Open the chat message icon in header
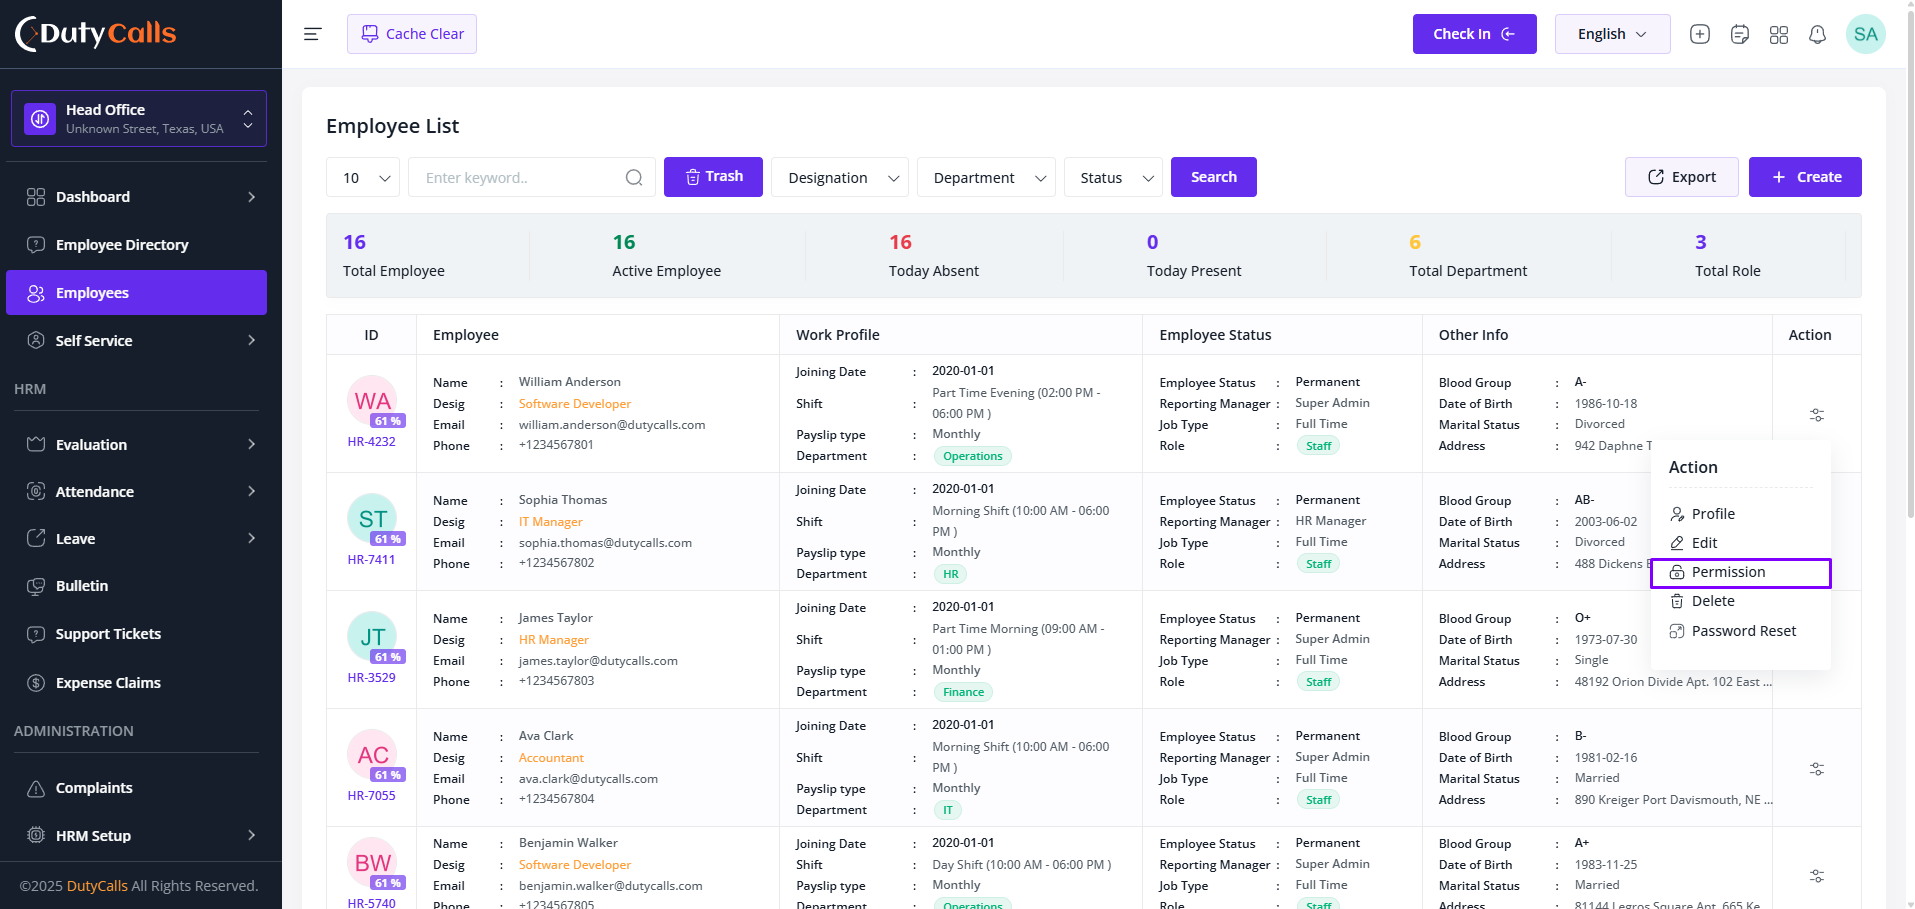This screenshot has width=1915, height=909. tap(1739, 35)
